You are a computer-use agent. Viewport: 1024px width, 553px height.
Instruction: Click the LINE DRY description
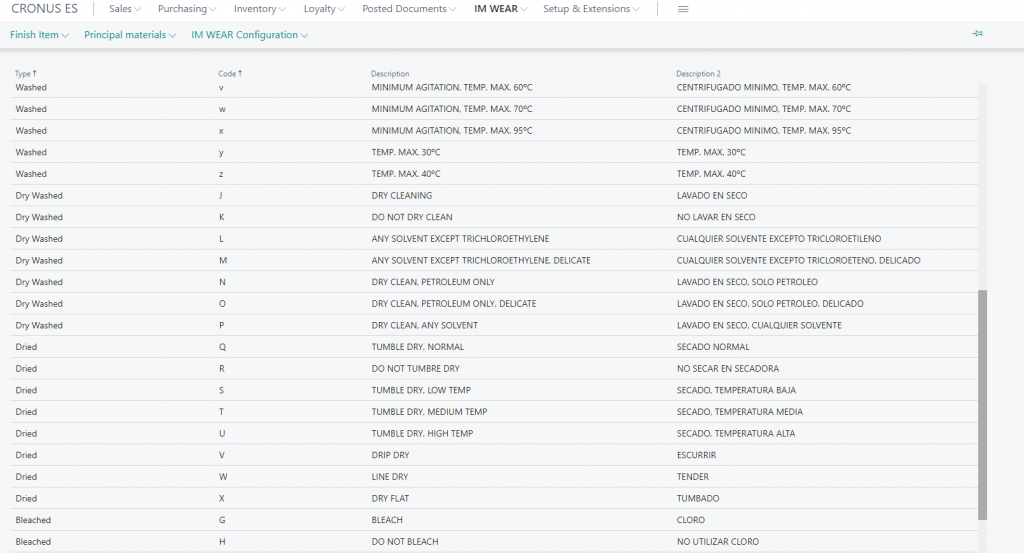(390, 476)
